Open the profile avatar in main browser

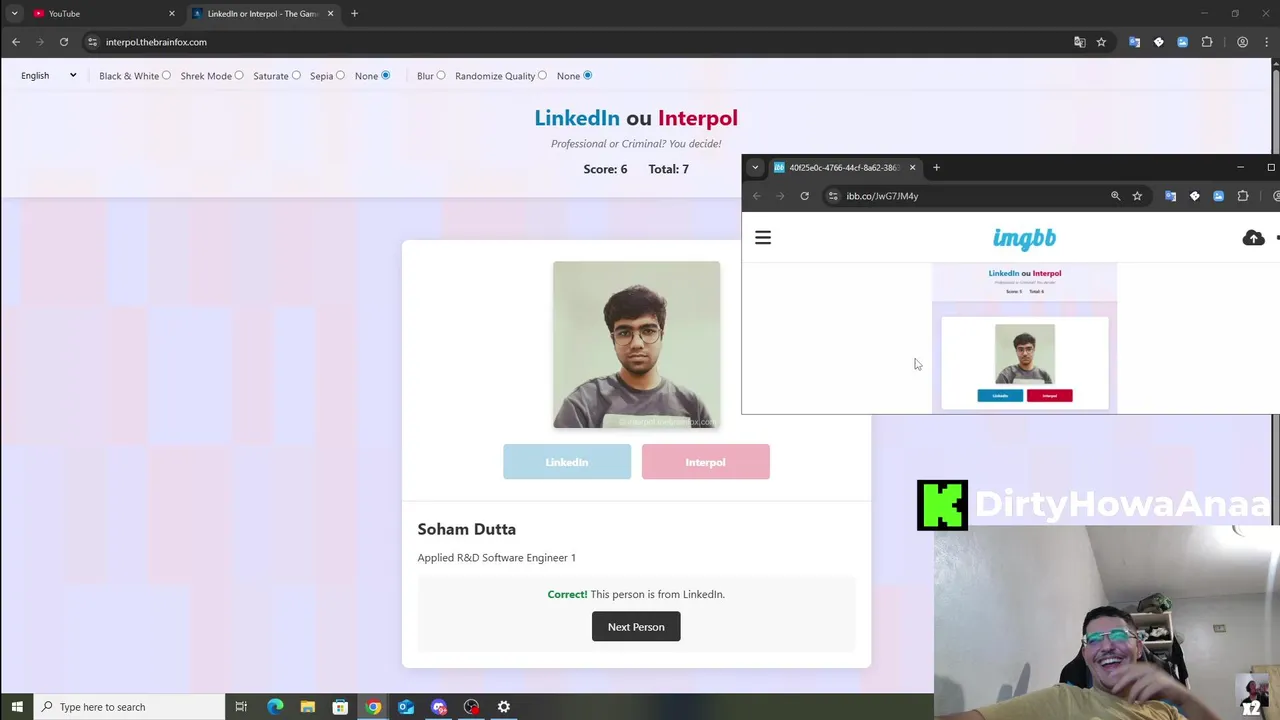[x=1242, y=42]
